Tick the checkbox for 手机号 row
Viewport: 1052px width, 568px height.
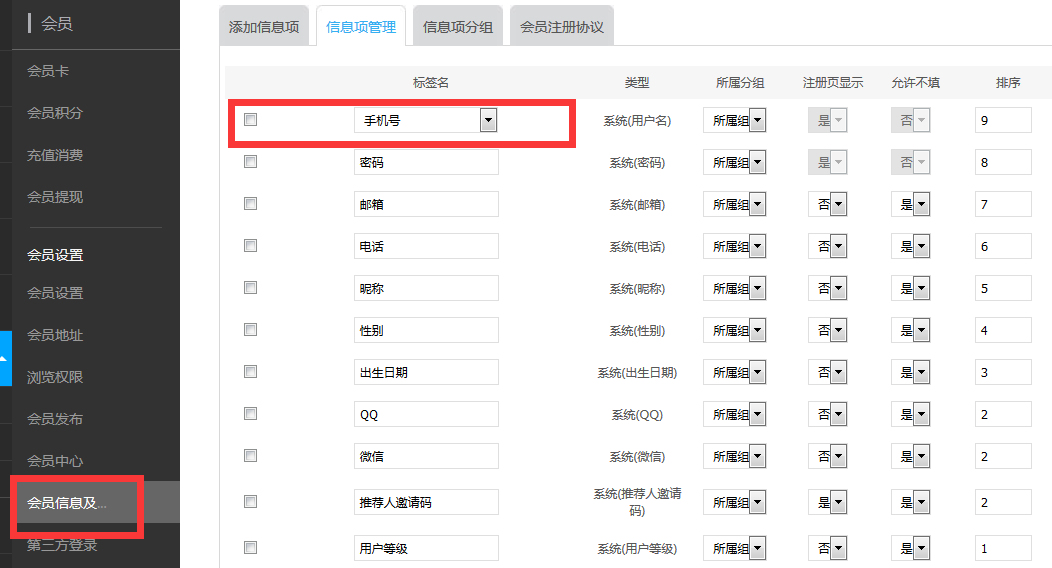(250, 119)
